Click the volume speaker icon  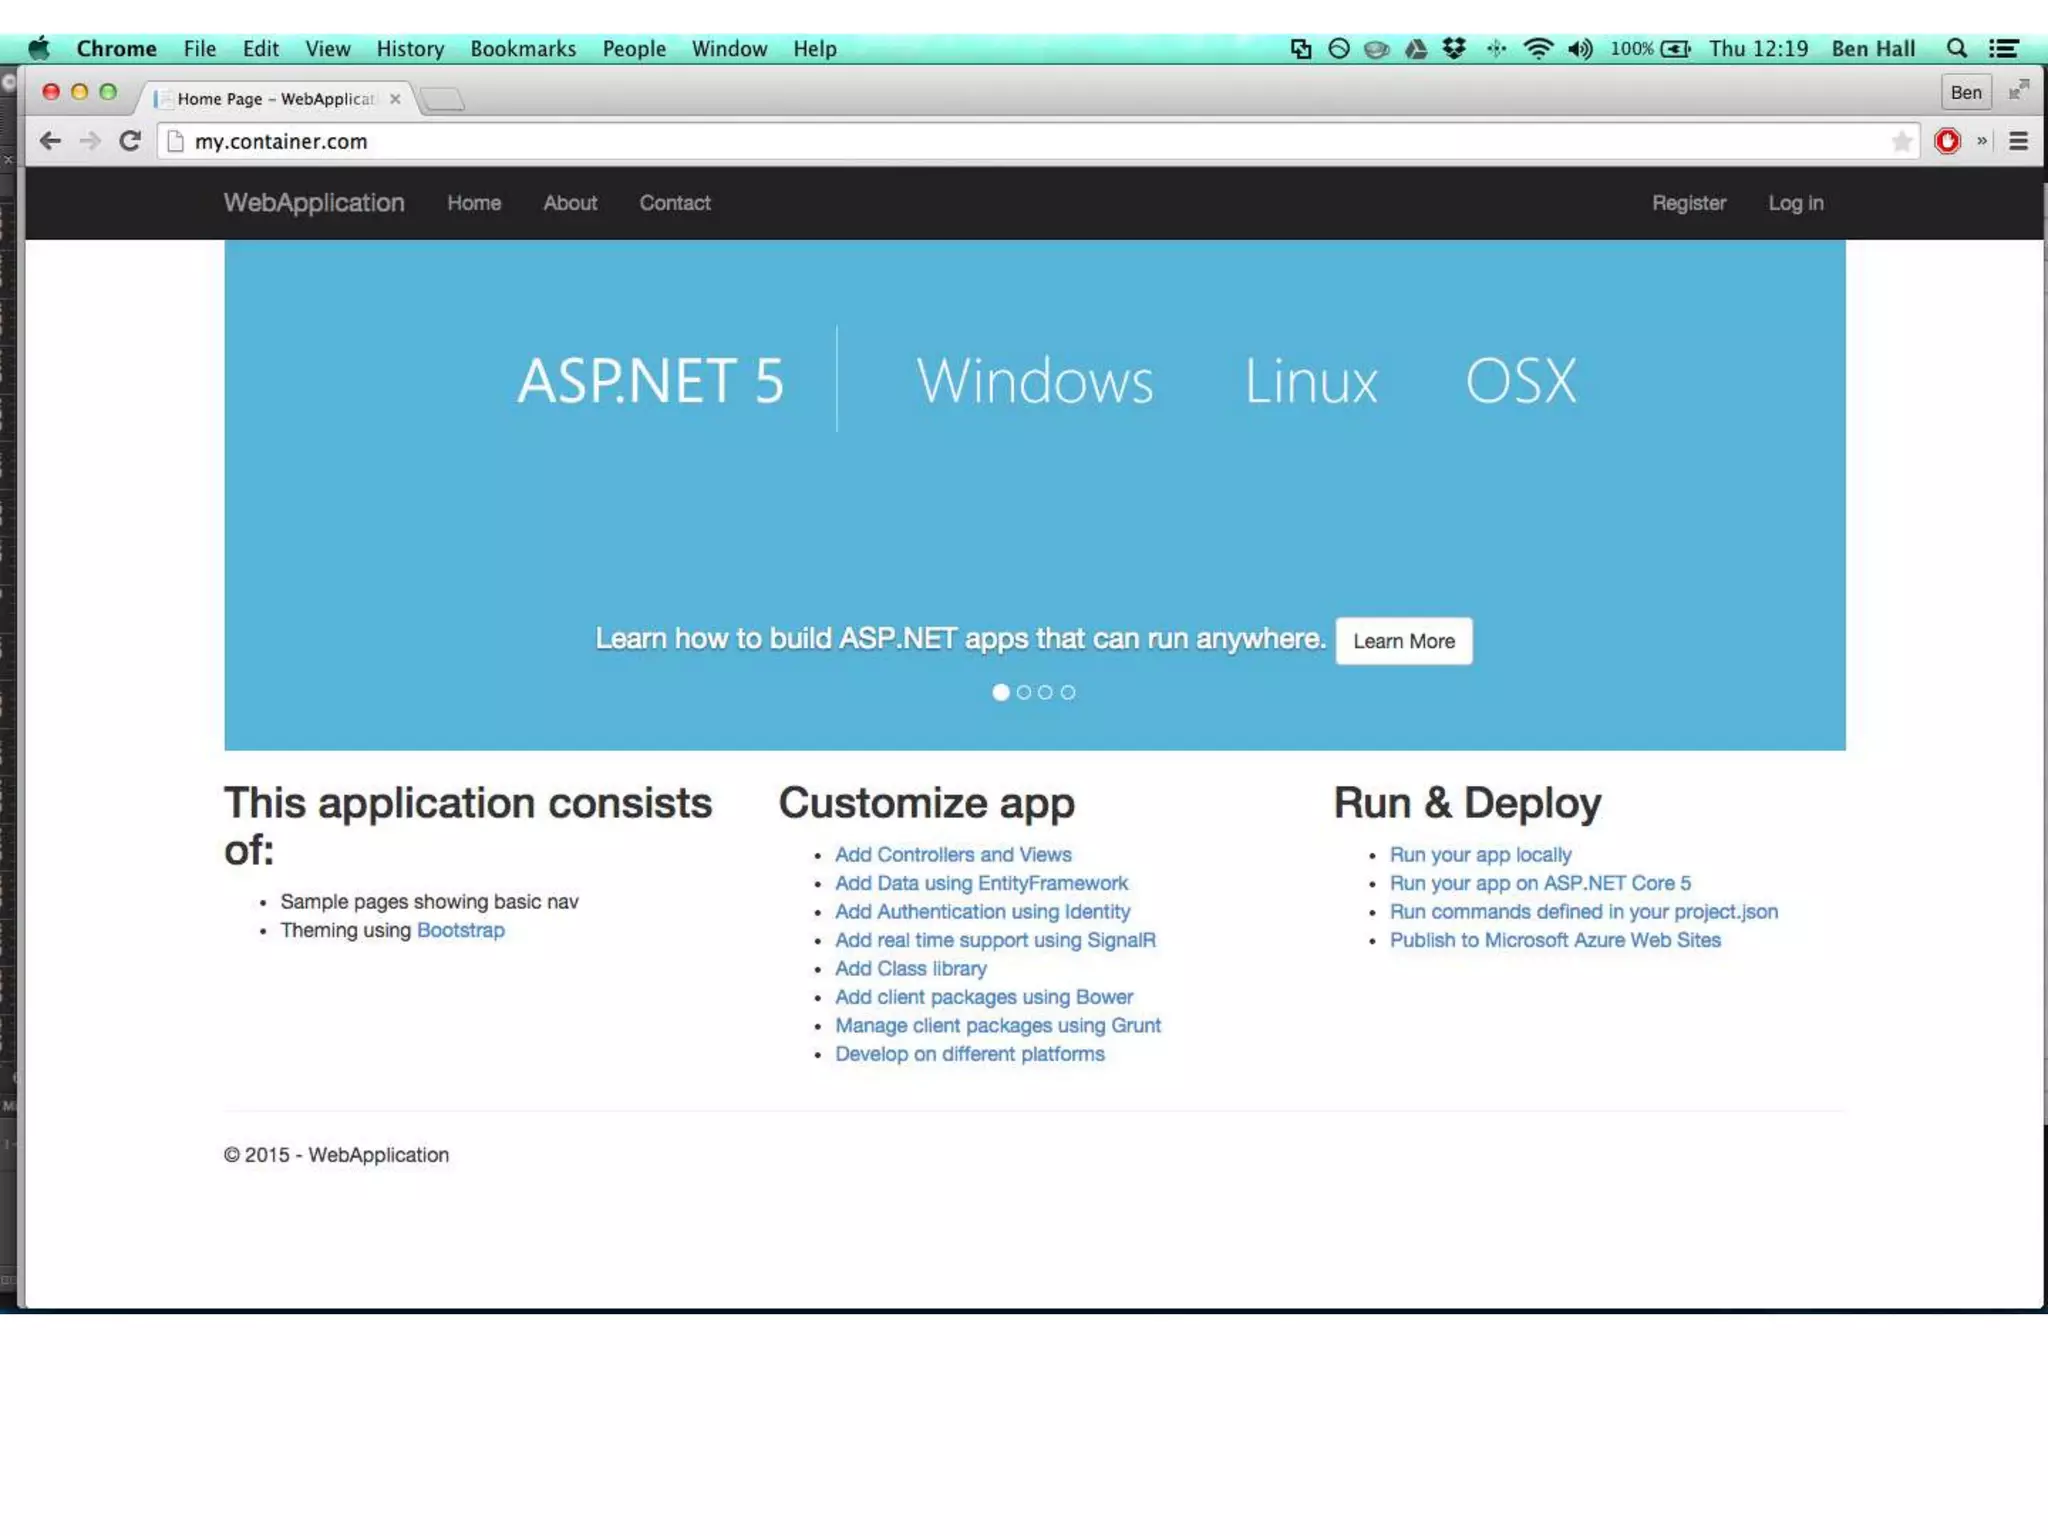(1579, 48)
